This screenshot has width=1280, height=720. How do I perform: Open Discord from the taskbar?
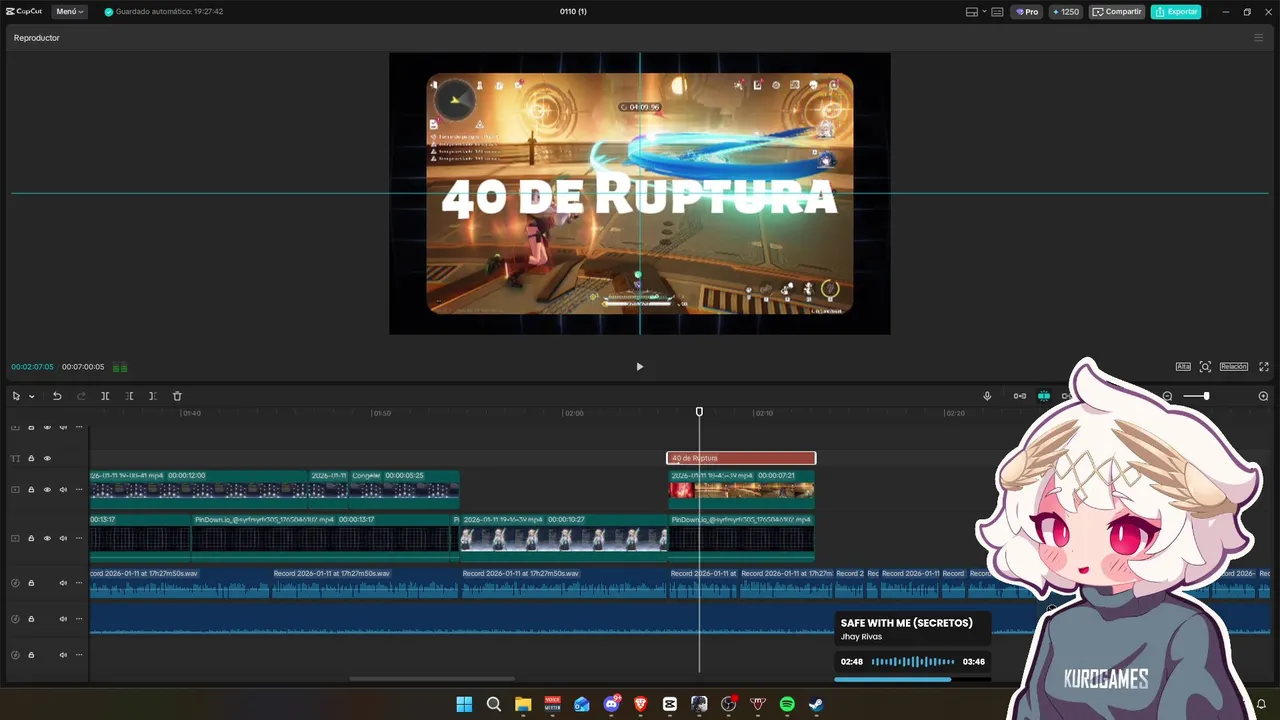[x=611, y=704]
